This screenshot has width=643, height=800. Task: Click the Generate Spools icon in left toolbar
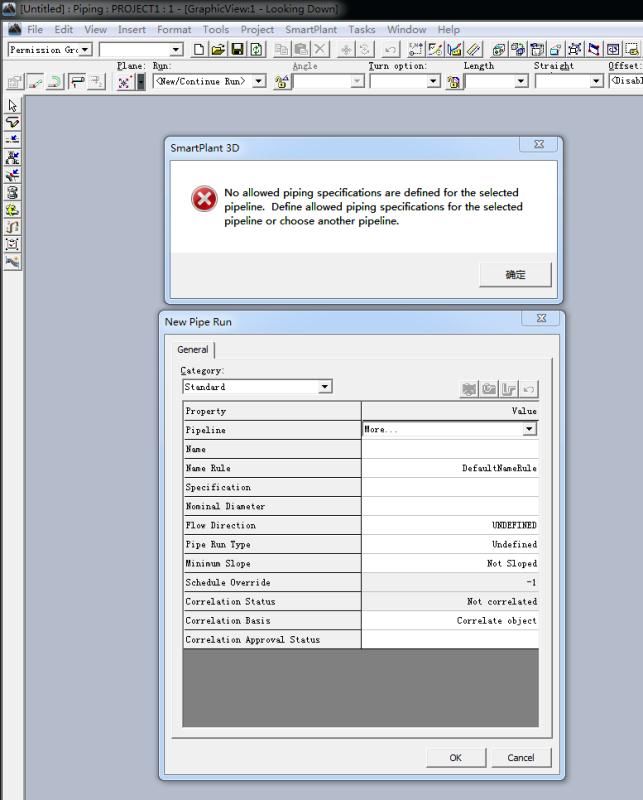[x=13, y=192]
